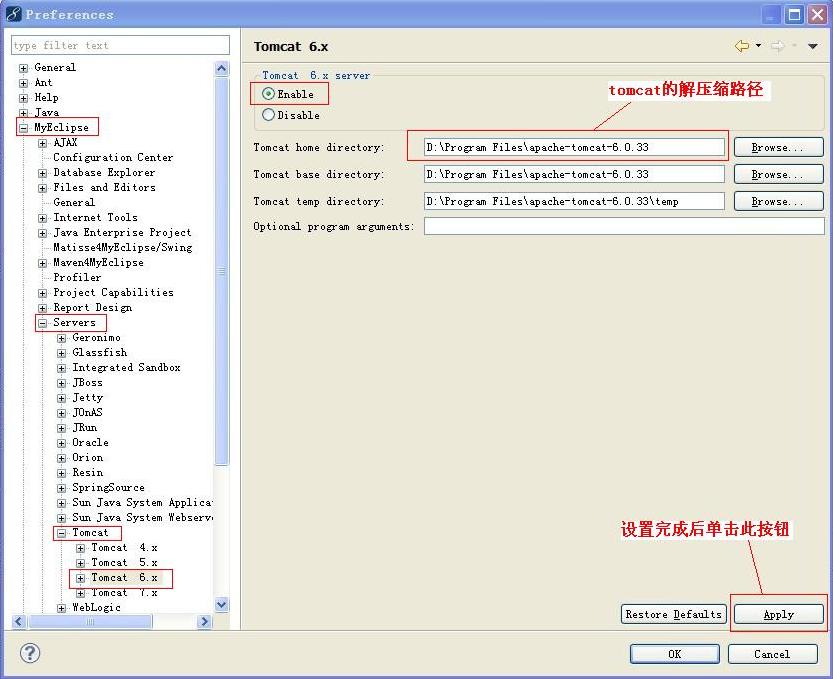Viewport: 833px width, 679px height.
Task: Click tree scrollbar down arrow
Action: coord(222,604)
